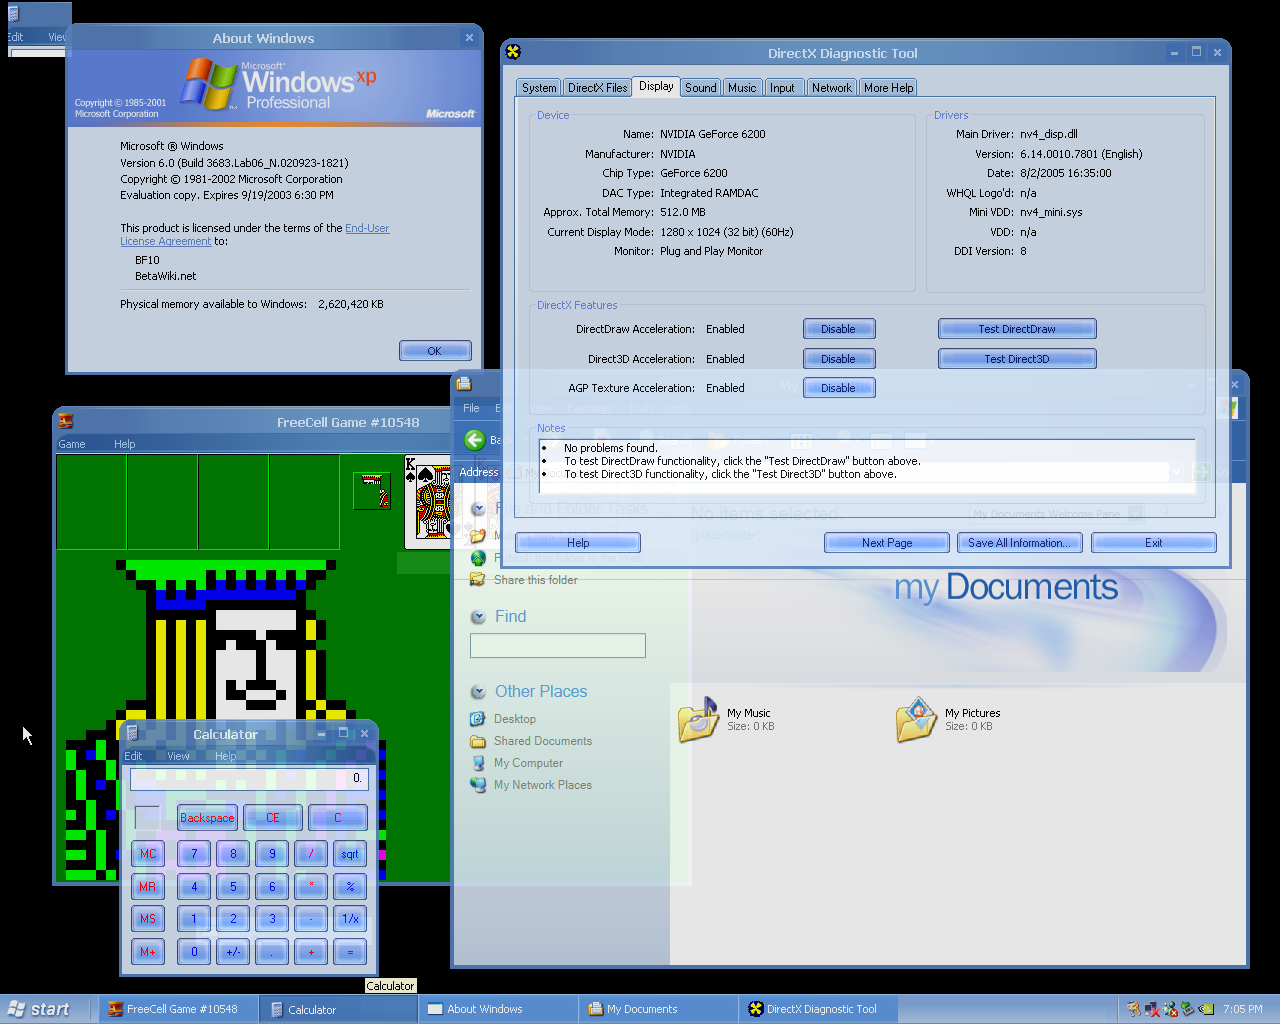Switch to About Windows on the taskbar
Screen dimensions: 1280x1024
(499, 1009)
